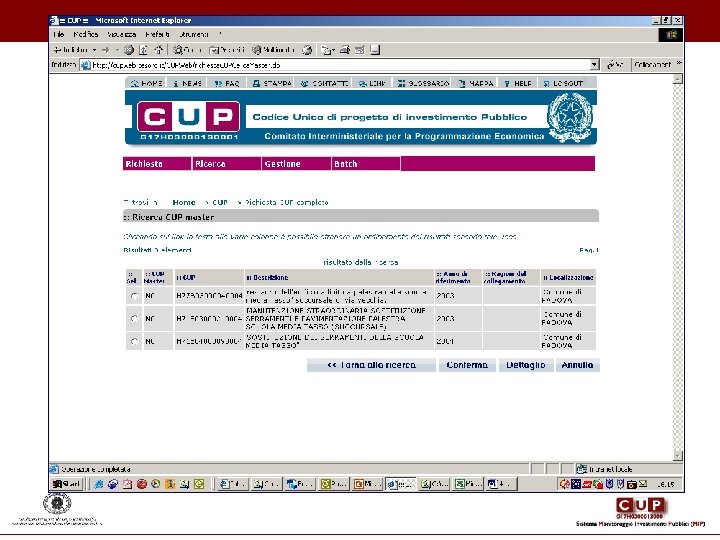This screenshot has height=540, width=720.
Task: Click the CUP breadcrumb link
Action: 220,202
